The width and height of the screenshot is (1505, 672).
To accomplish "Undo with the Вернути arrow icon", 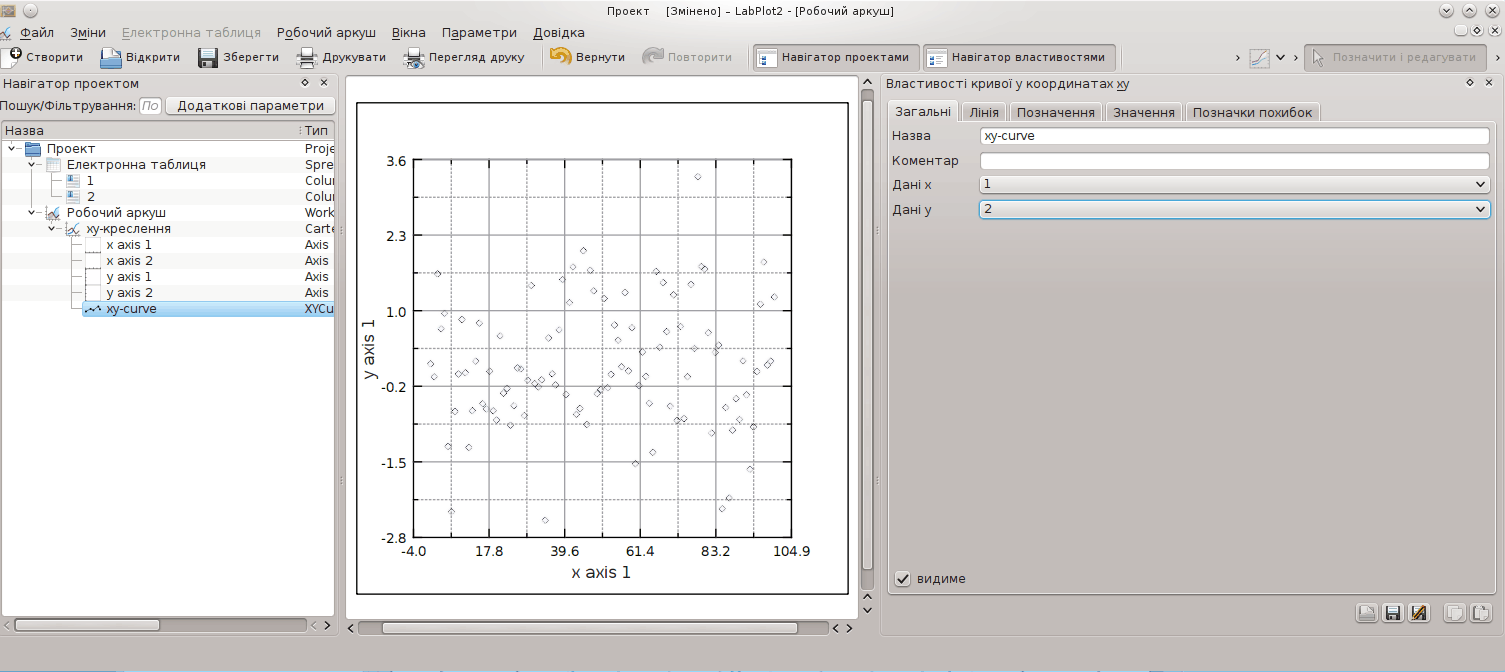I will click(561, 57).
